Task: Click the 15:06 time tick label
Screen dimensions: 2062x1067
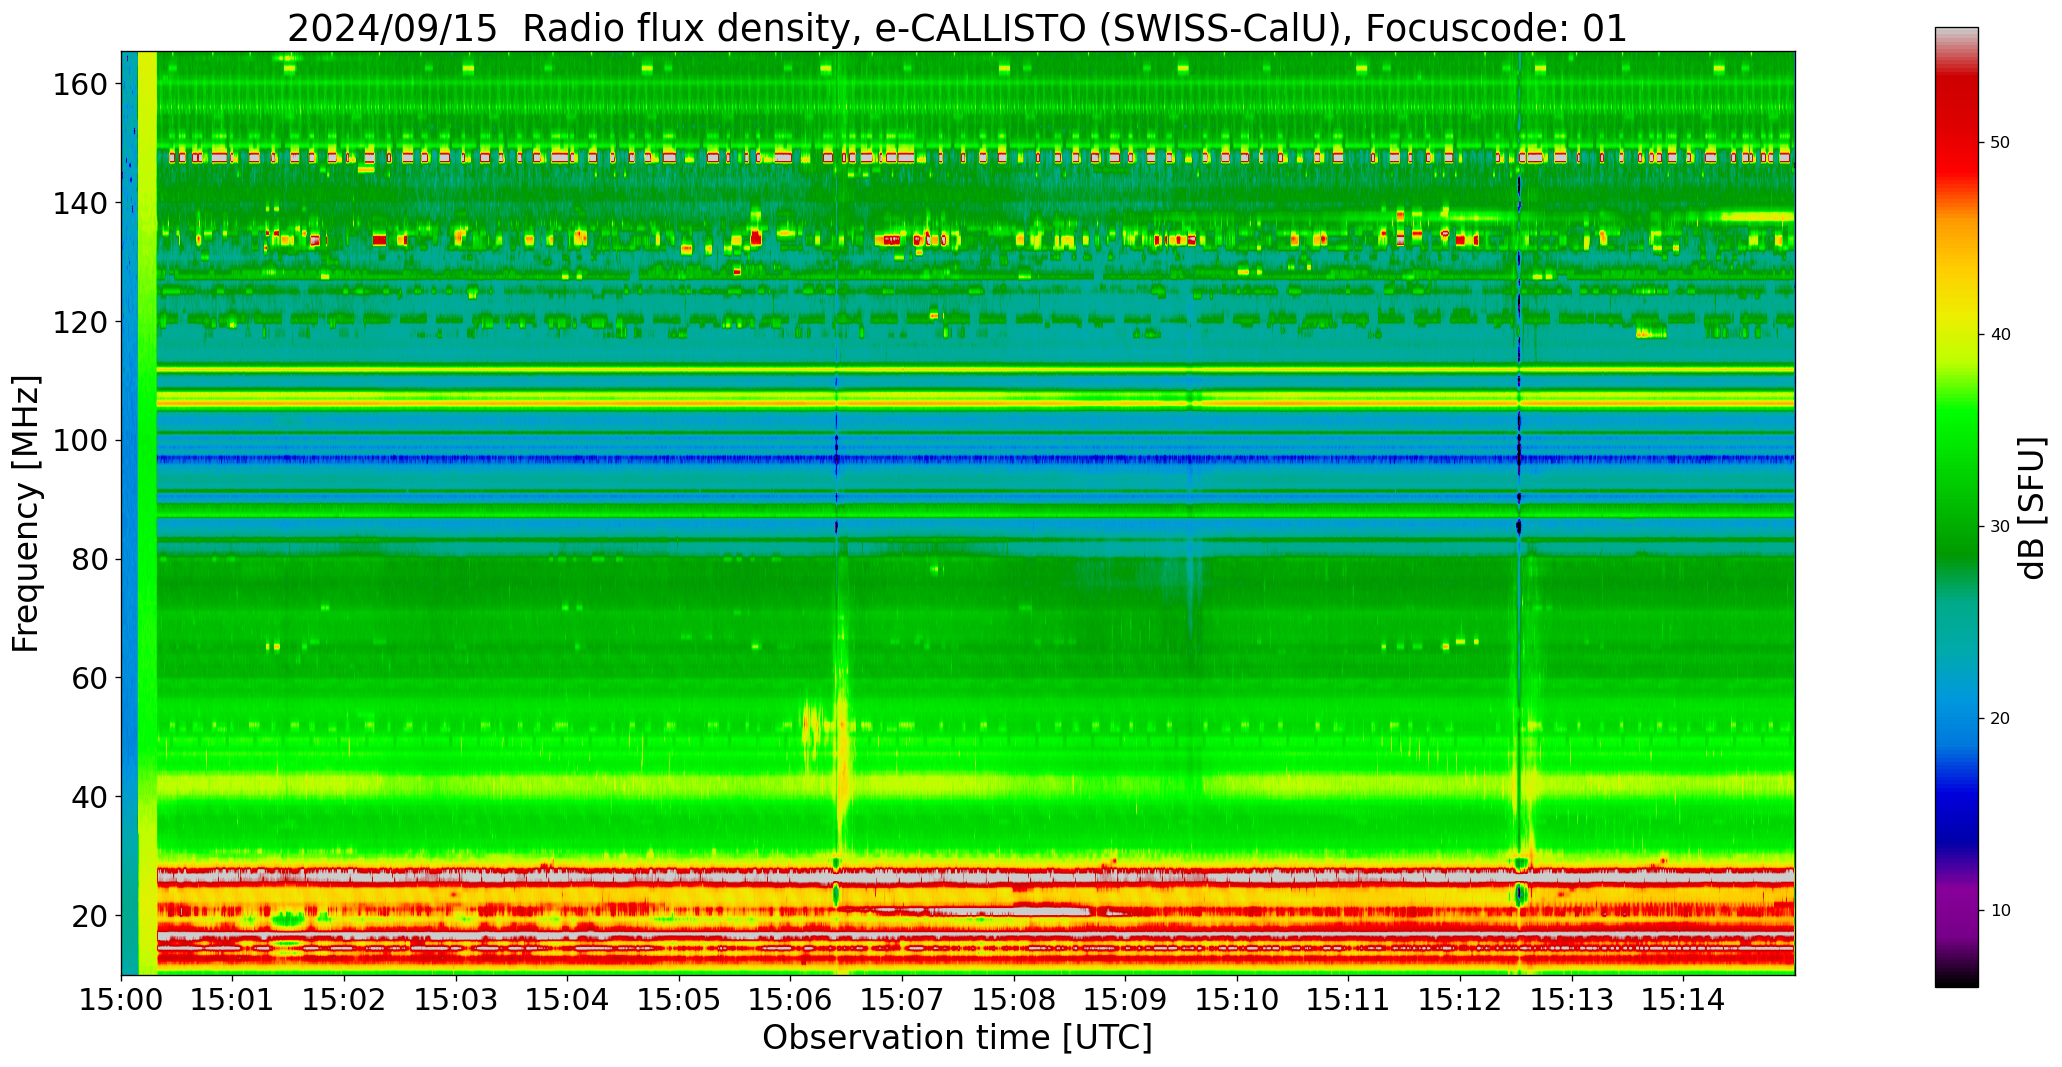Action: click(791, 999)
